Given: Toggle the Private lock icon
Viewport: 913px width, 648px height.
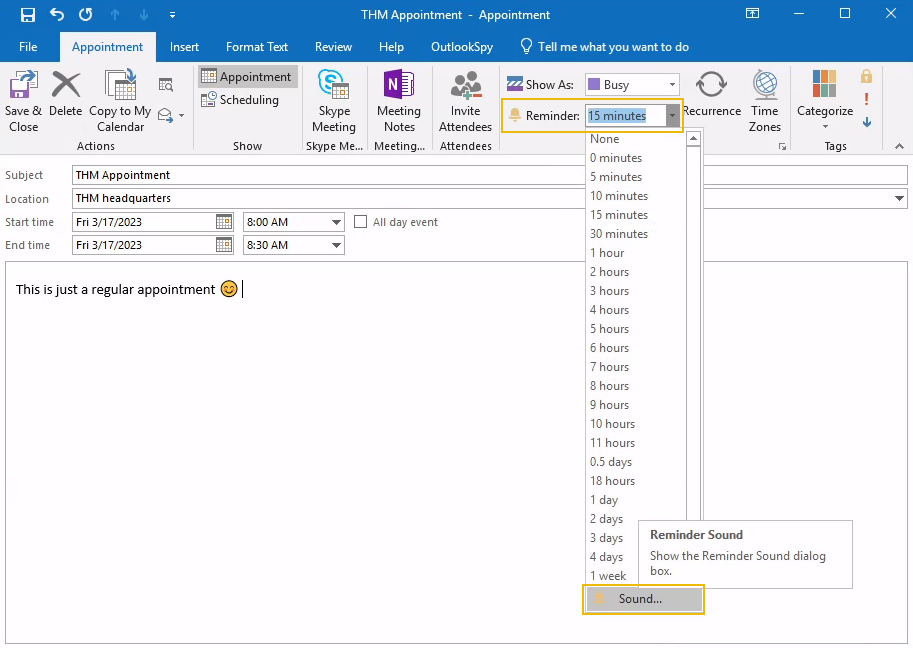Looking at the screenshot, I should click(866, 77).
